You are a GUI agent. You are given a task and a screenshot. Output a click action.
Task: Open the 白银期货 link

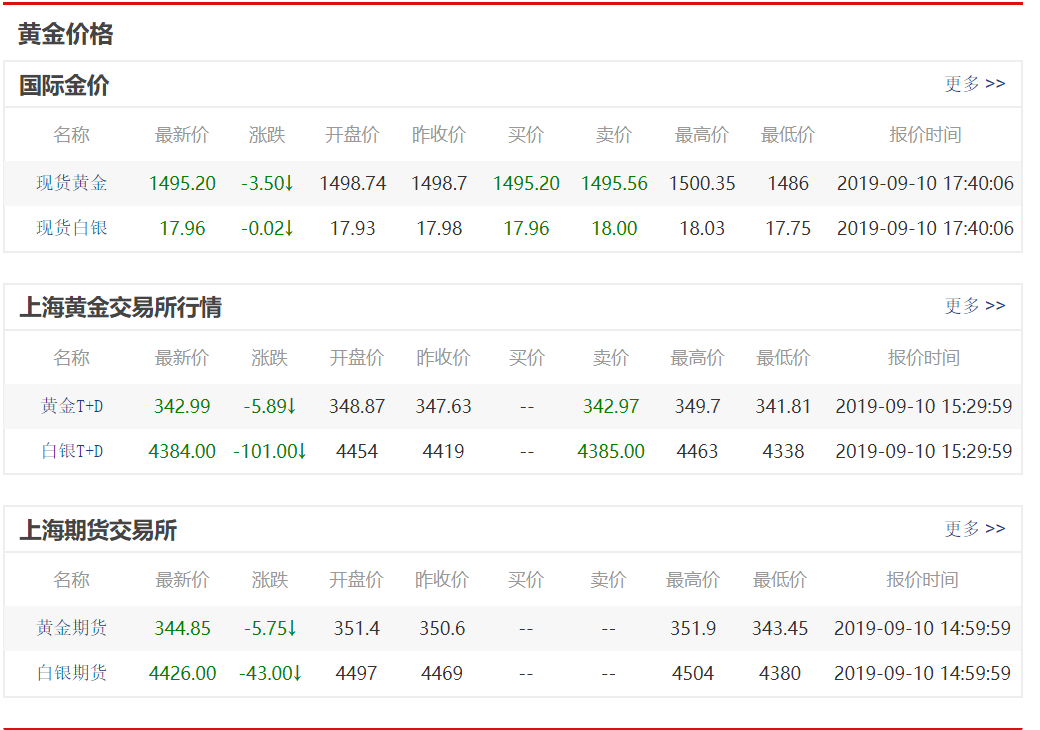72,674
